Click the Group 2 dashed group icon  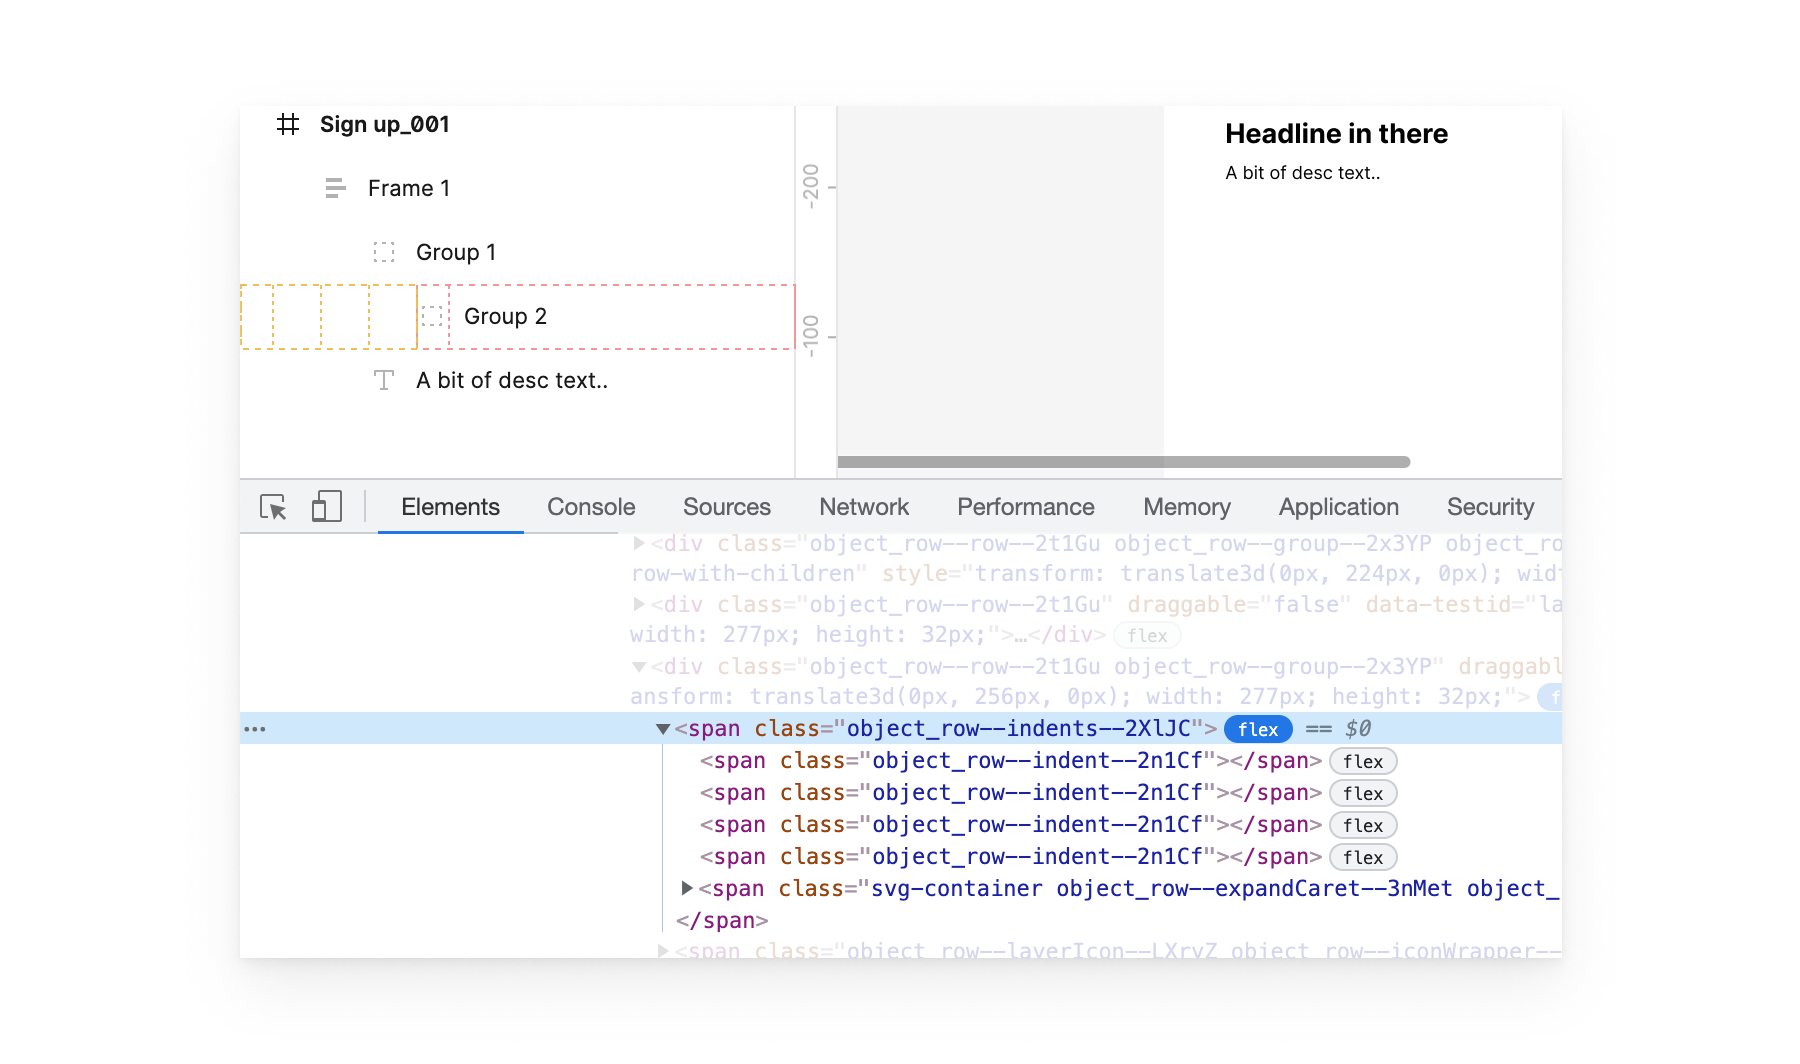click(432, 316)
